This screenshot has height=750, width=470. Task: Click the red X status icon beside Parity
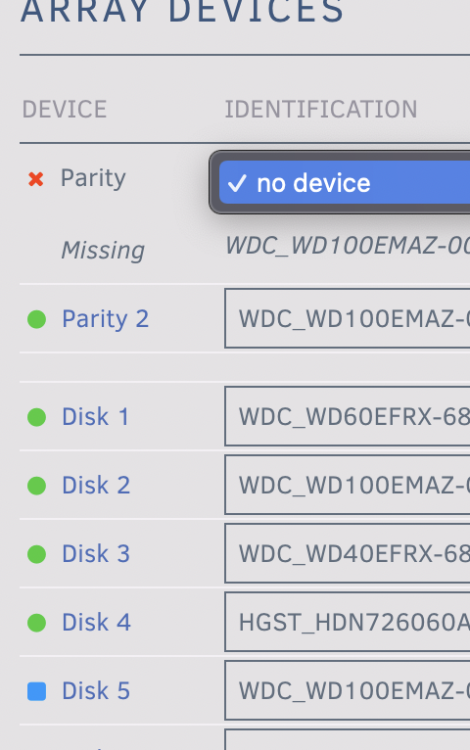[x=36, y=179]
